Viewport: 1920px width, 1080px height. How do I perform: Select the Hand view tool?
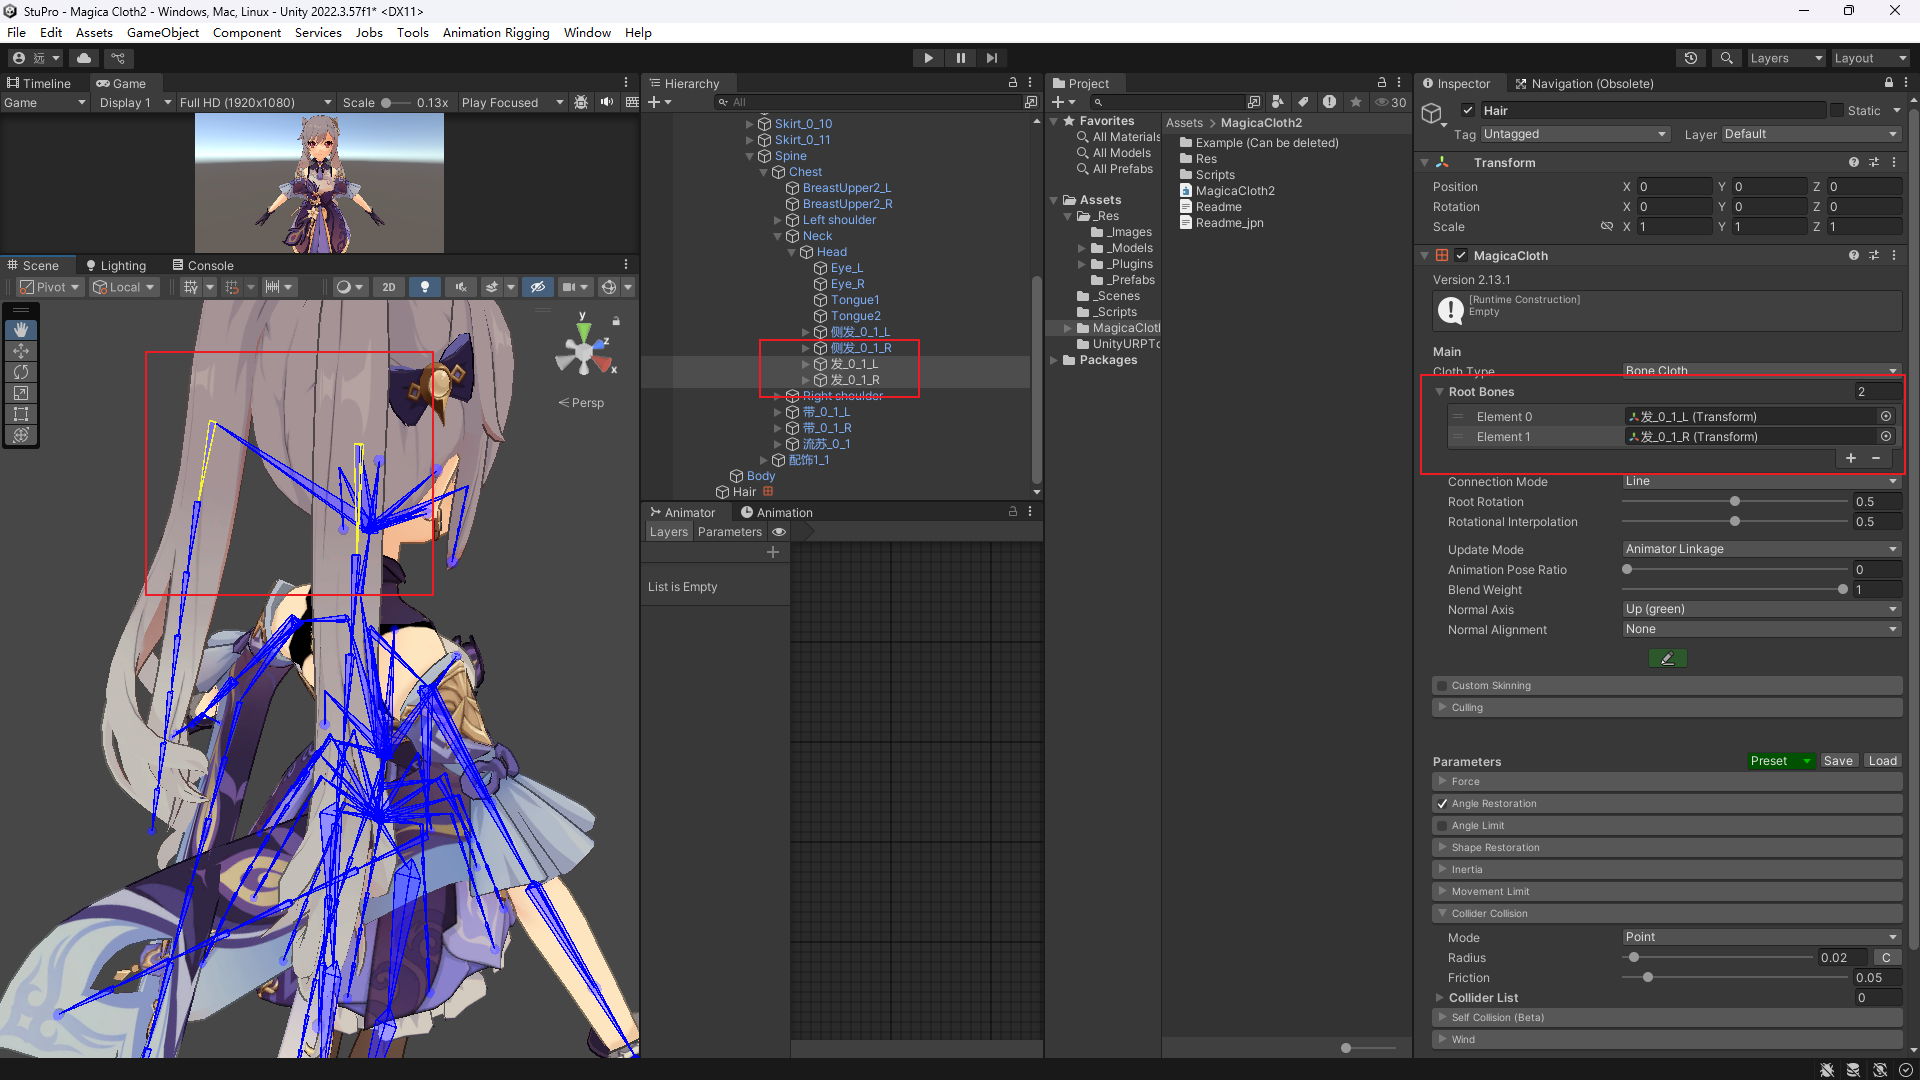[21, 330]
